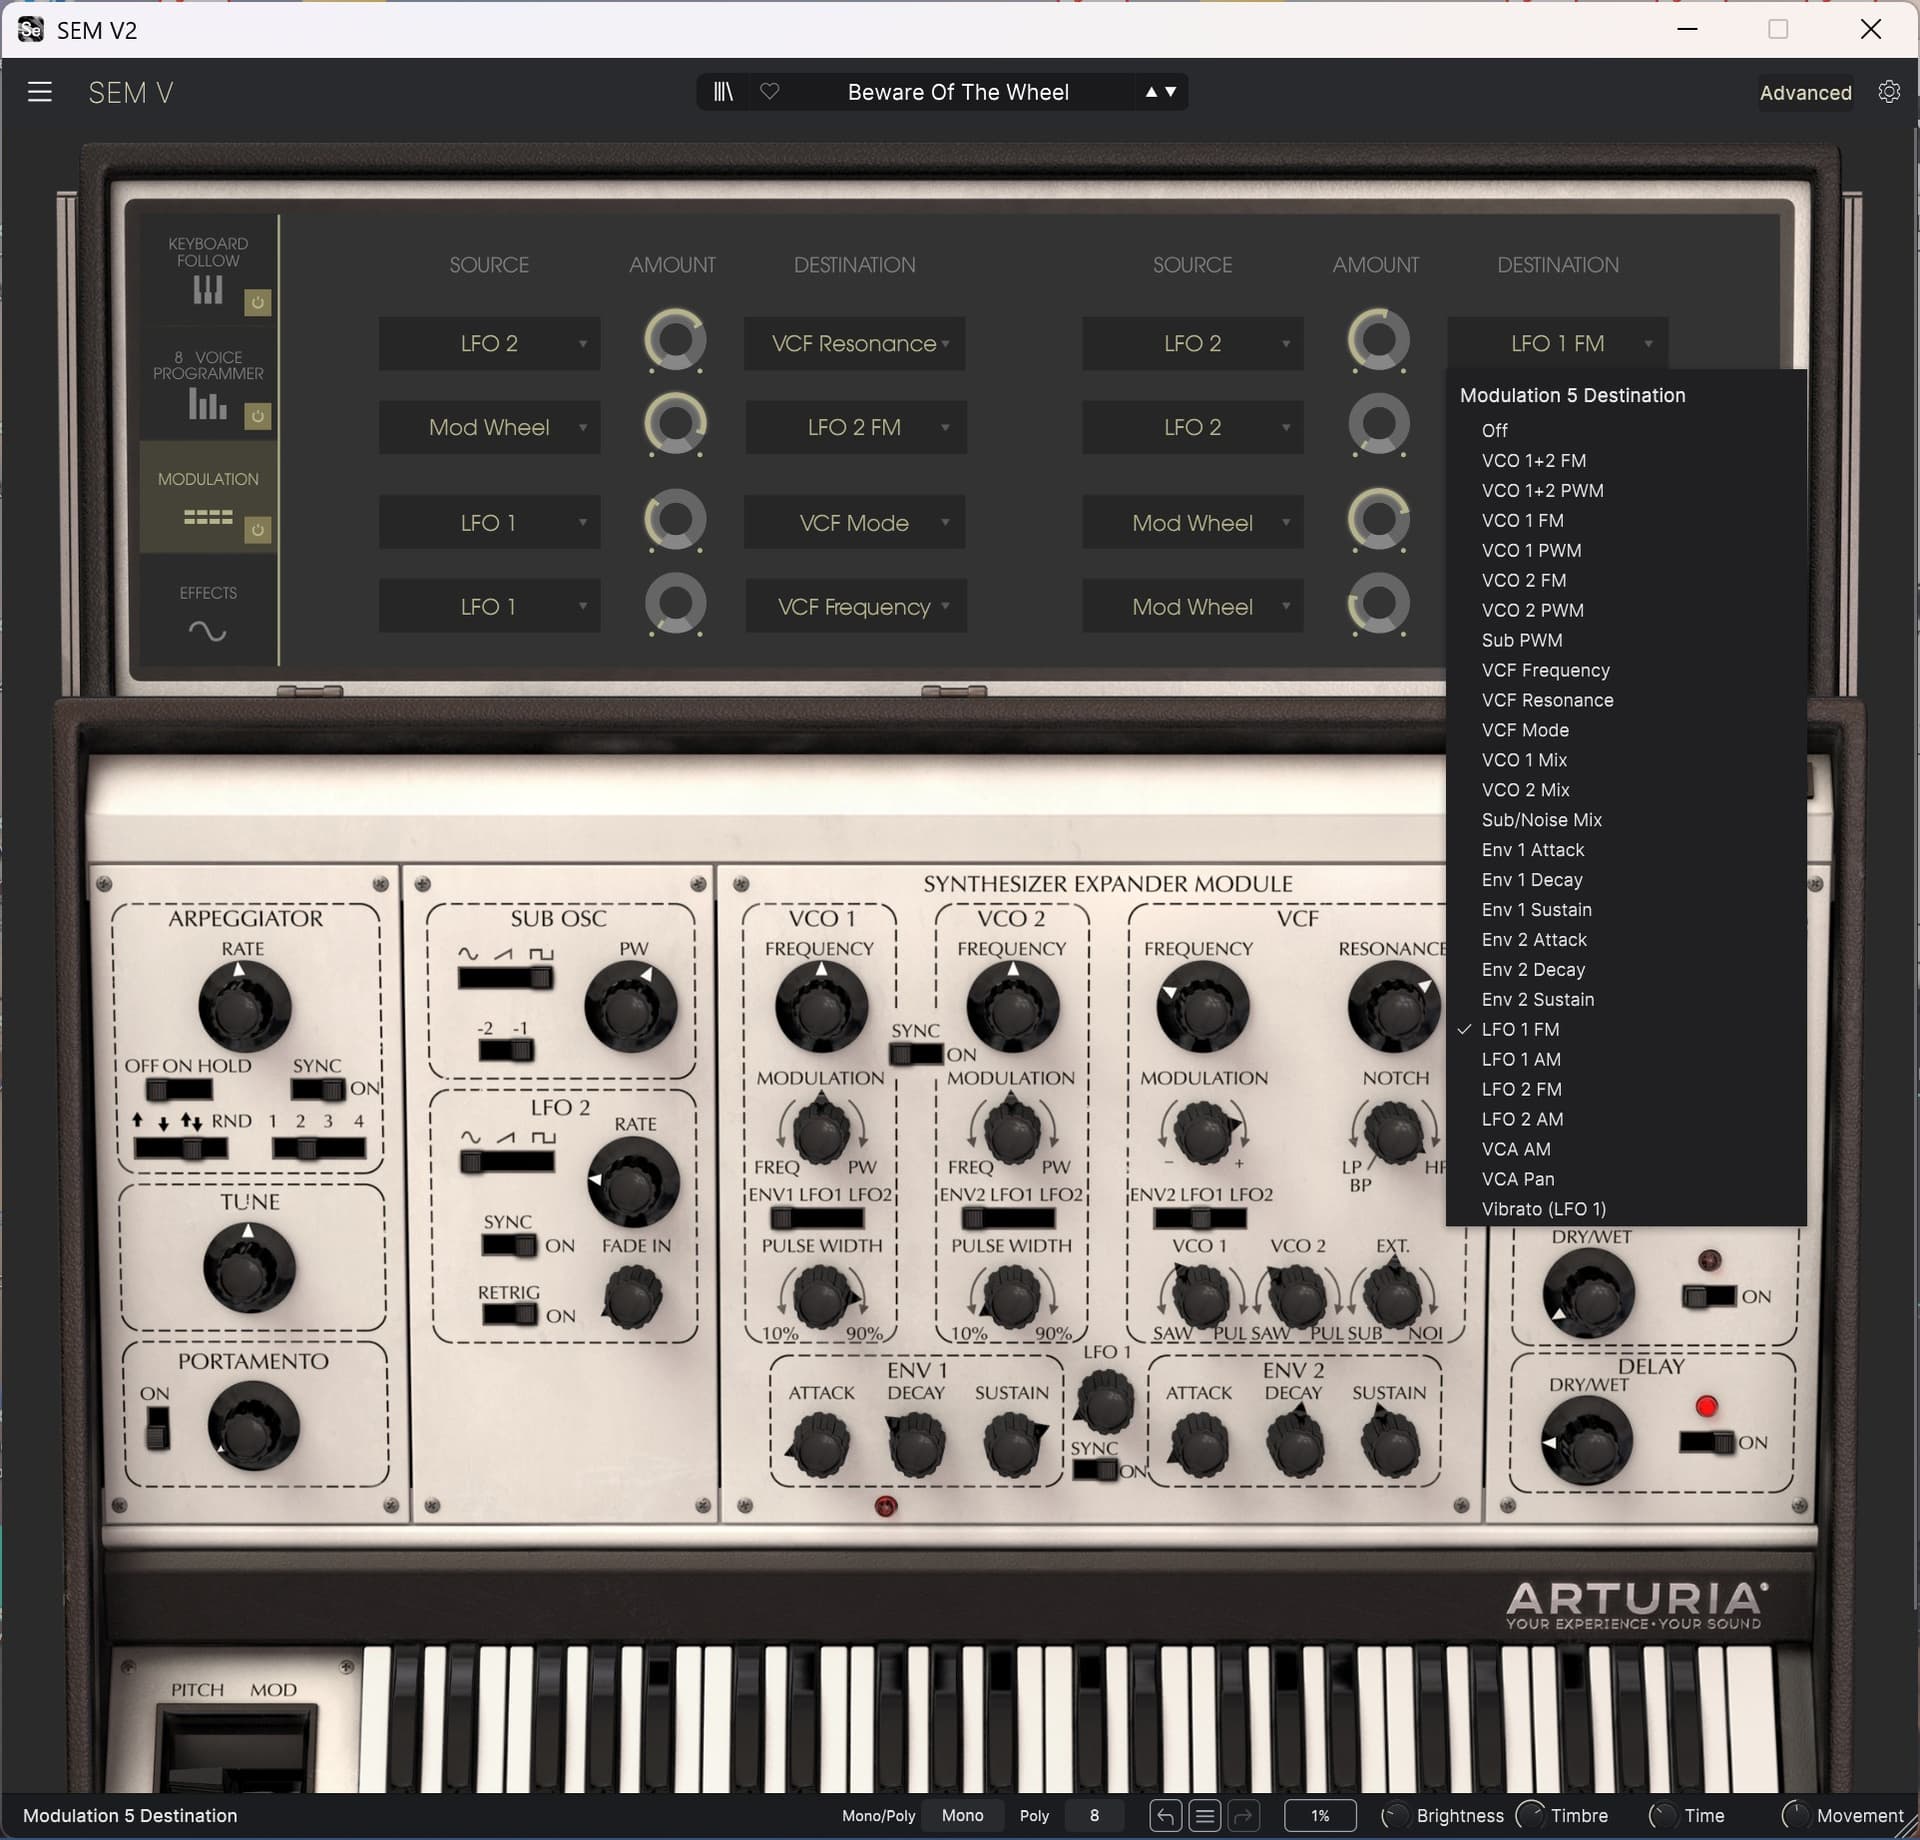Click the Advanced button
This screenshot has width=1920, height=1840.
[1805, 92]
